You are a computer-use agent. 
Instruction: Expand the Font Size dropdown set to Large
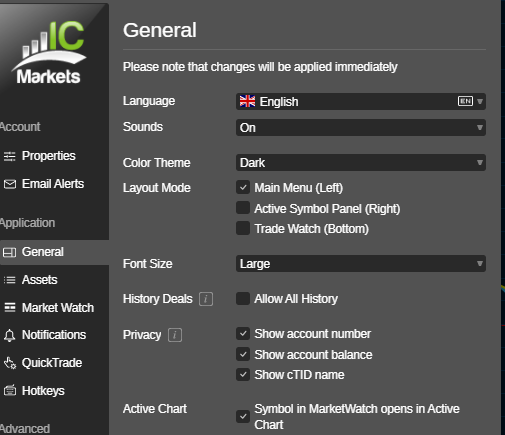pos(361,264)
